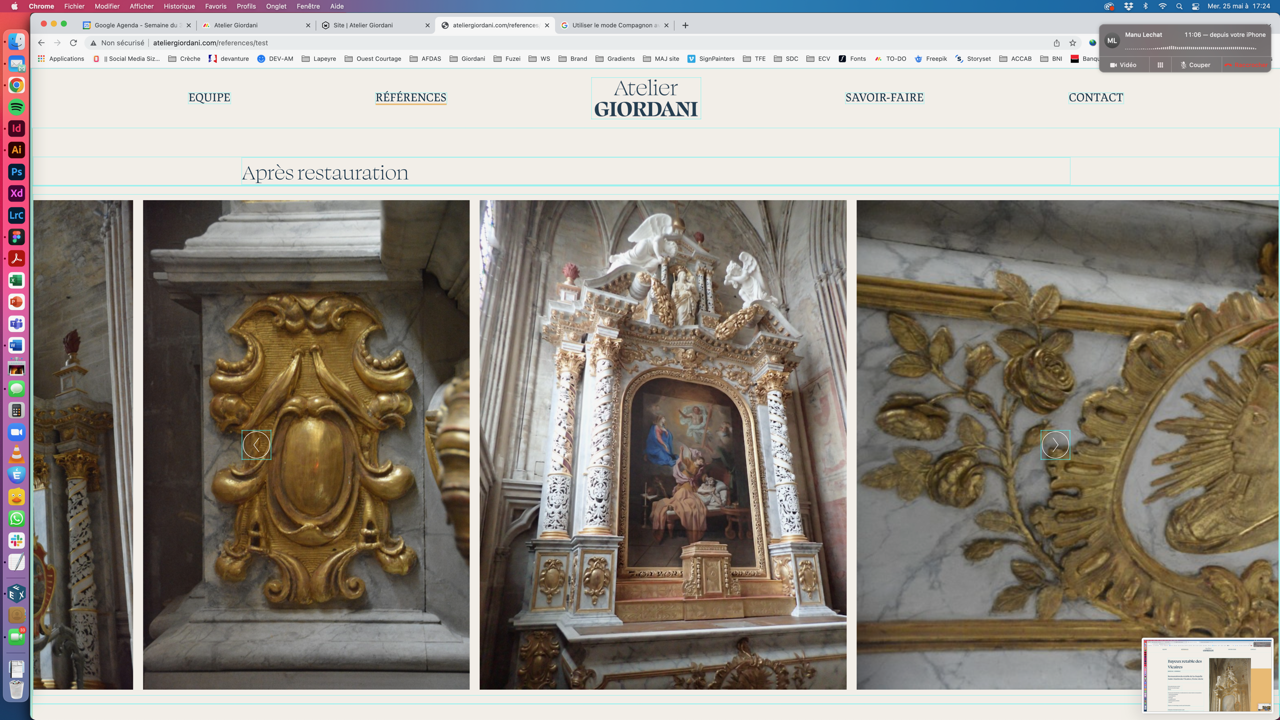Open the Atelier Giordani logo home link
The width and height of the screenshot is (1280, 720).
(646, 98)
